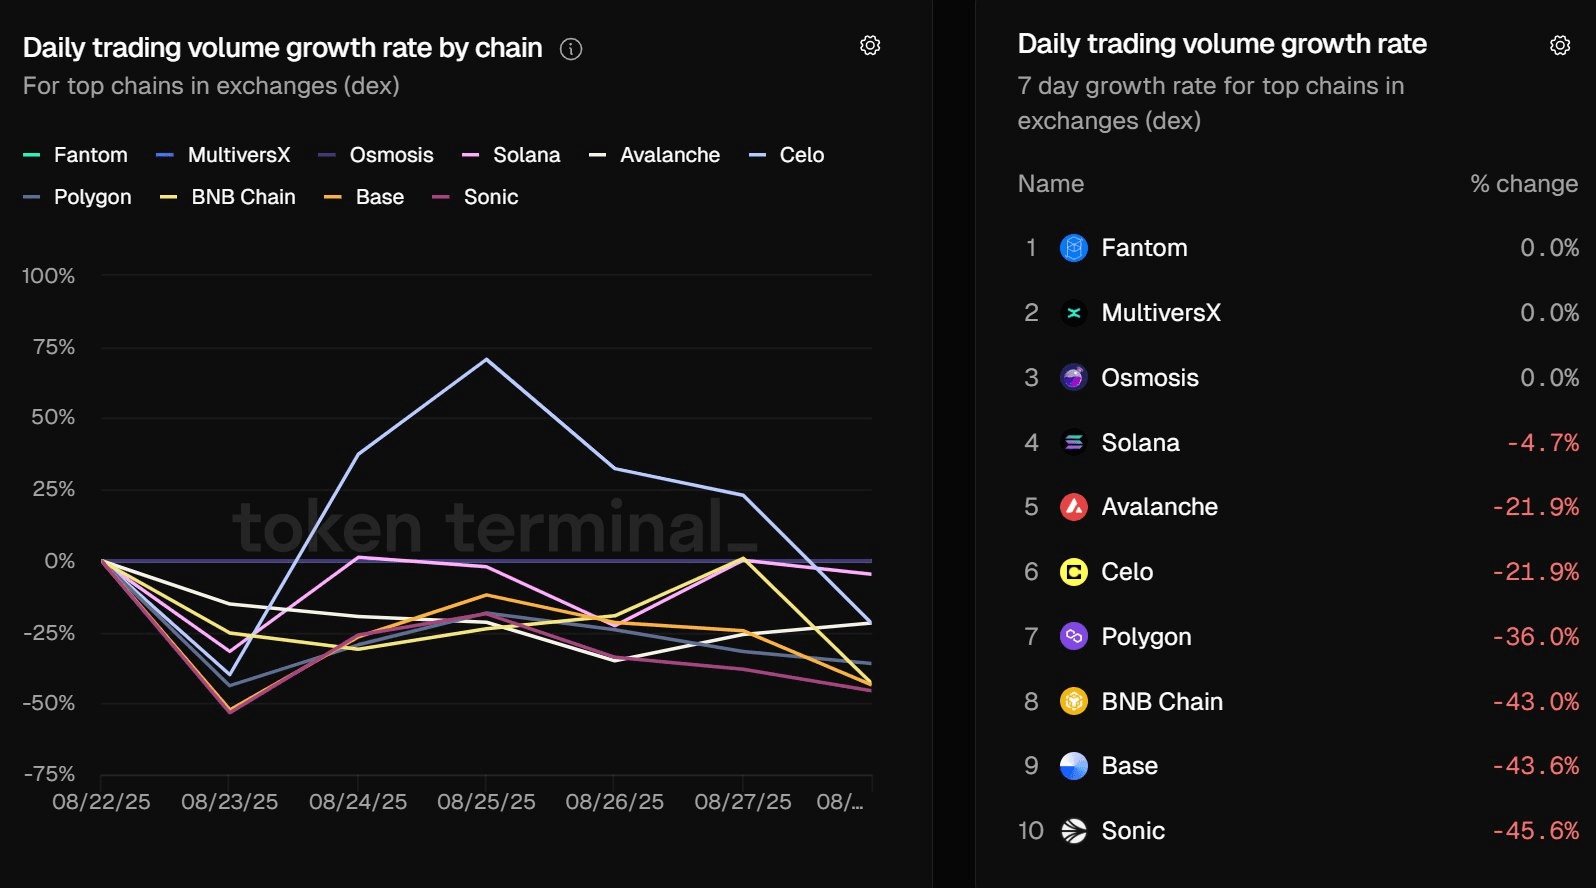Sort table by % change header
1596x888 pixels.
click(x=1523, y=184)
